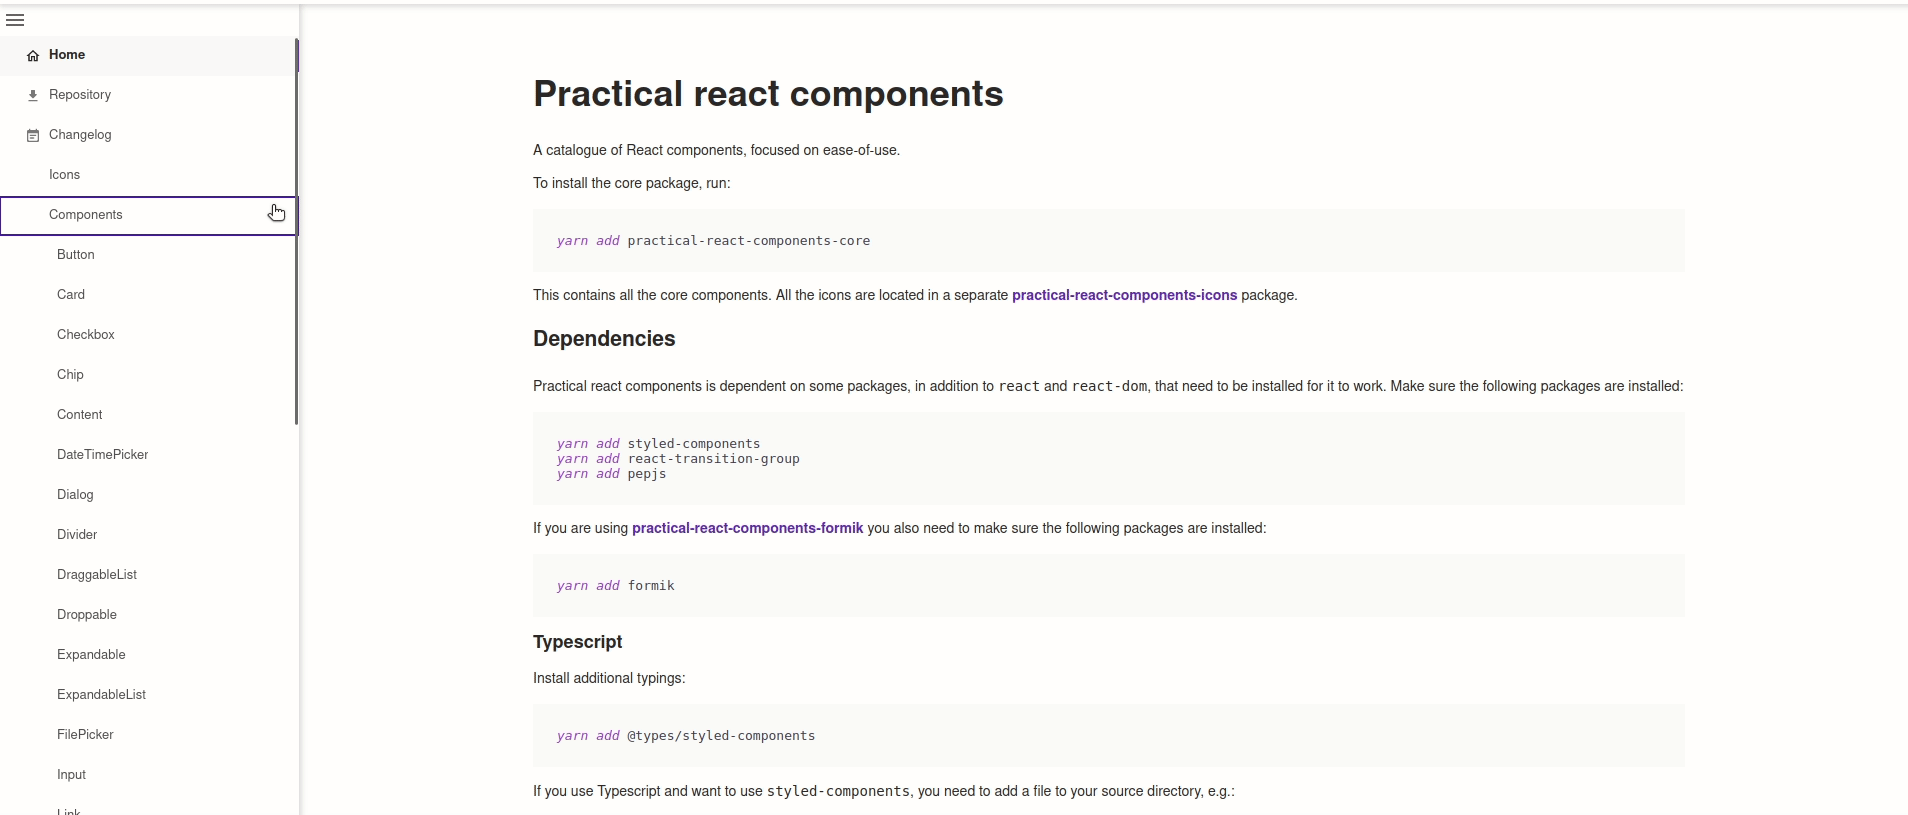
Task: Open the DraggableList component page
Action: tap(97, 575)
